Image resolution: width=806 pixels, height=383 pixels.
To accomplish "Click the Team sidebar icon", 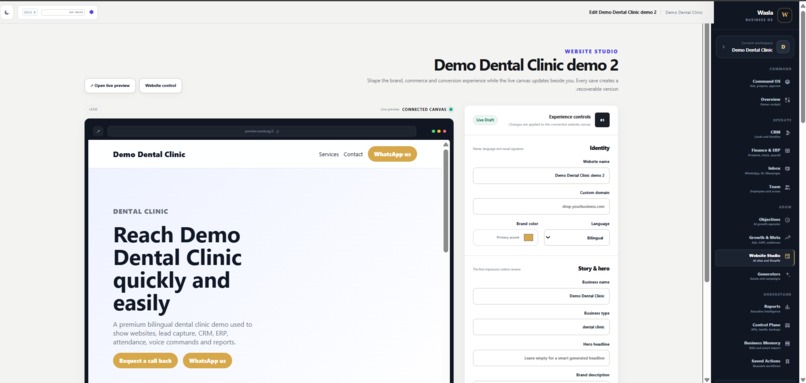I will [787, 187].
